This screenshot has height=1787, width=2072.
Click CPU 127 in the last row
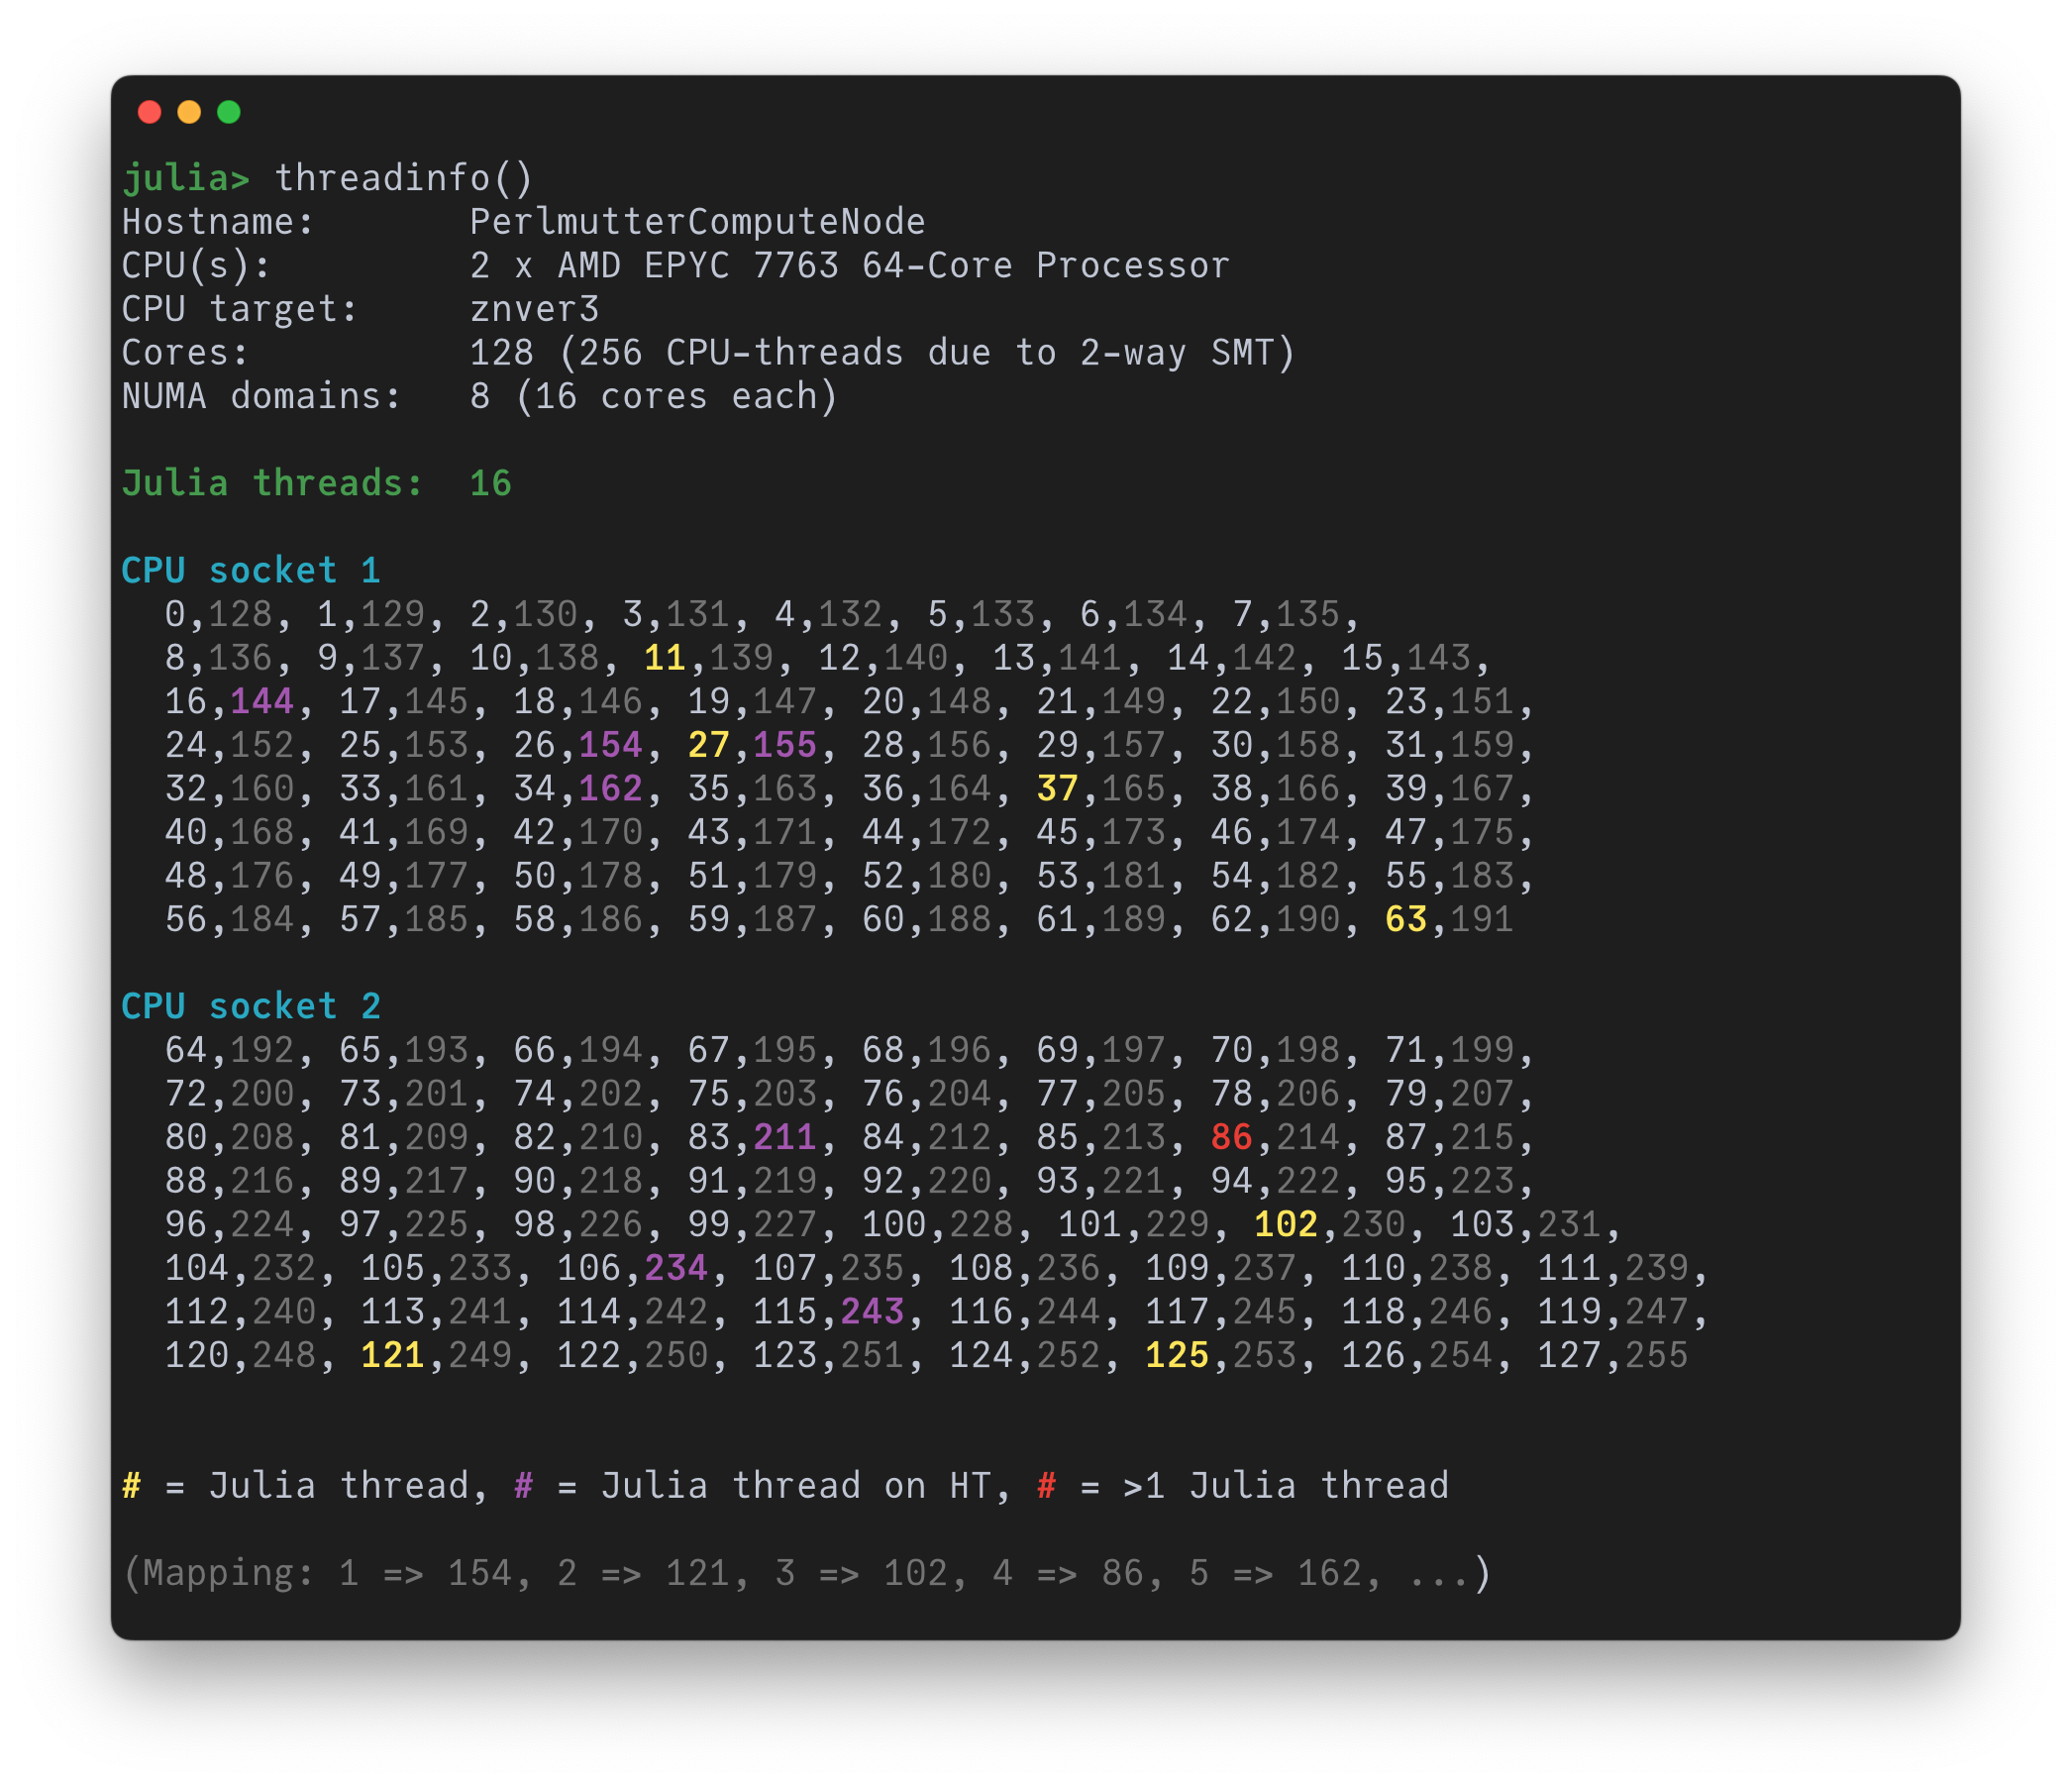pyautogui.click(x=1569, y=1356)
